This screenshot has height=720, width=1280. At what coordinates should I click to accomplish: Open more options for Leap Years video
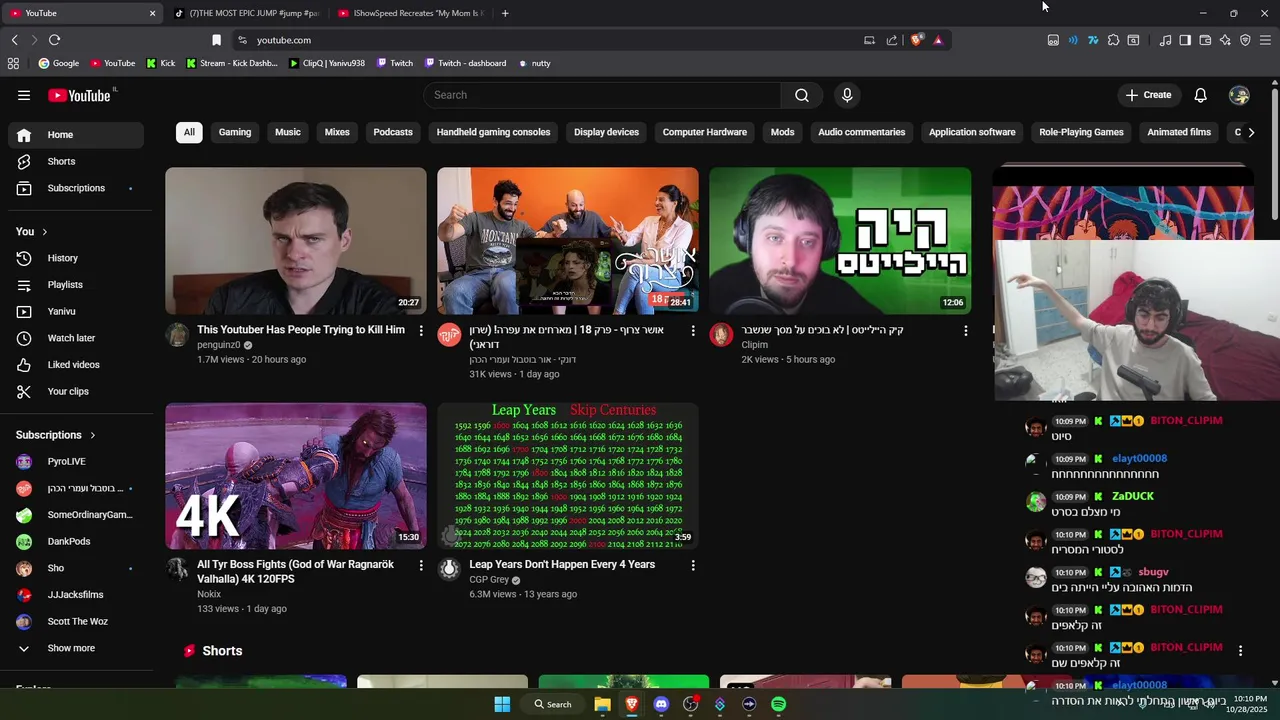(693, 565)
